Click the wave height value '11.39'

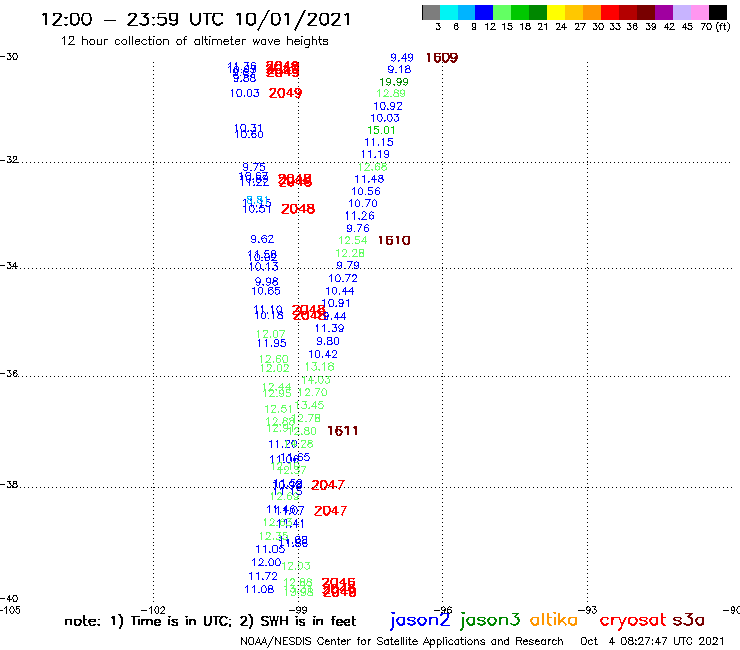(x=329, y=328)
